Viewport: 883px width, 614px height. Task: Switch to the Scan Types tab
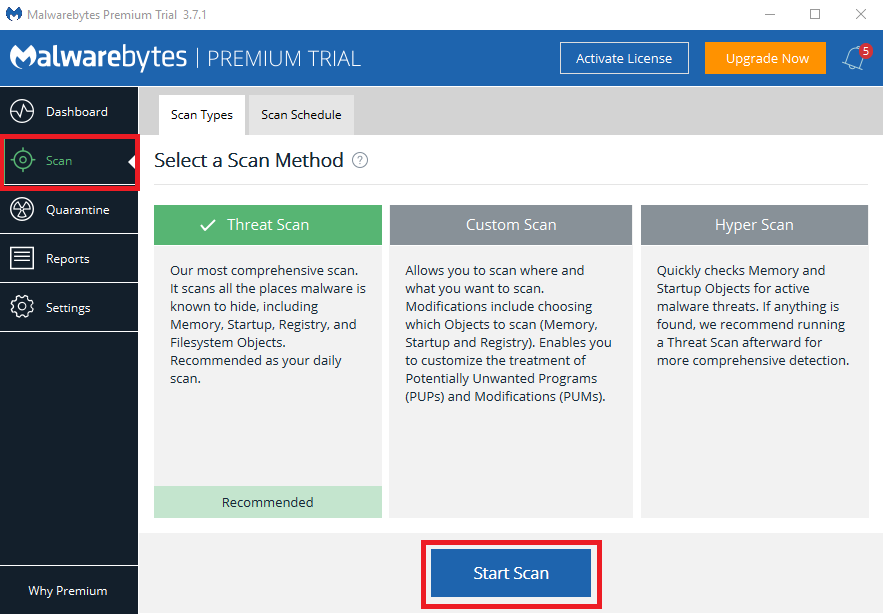[x=202, y=115]
